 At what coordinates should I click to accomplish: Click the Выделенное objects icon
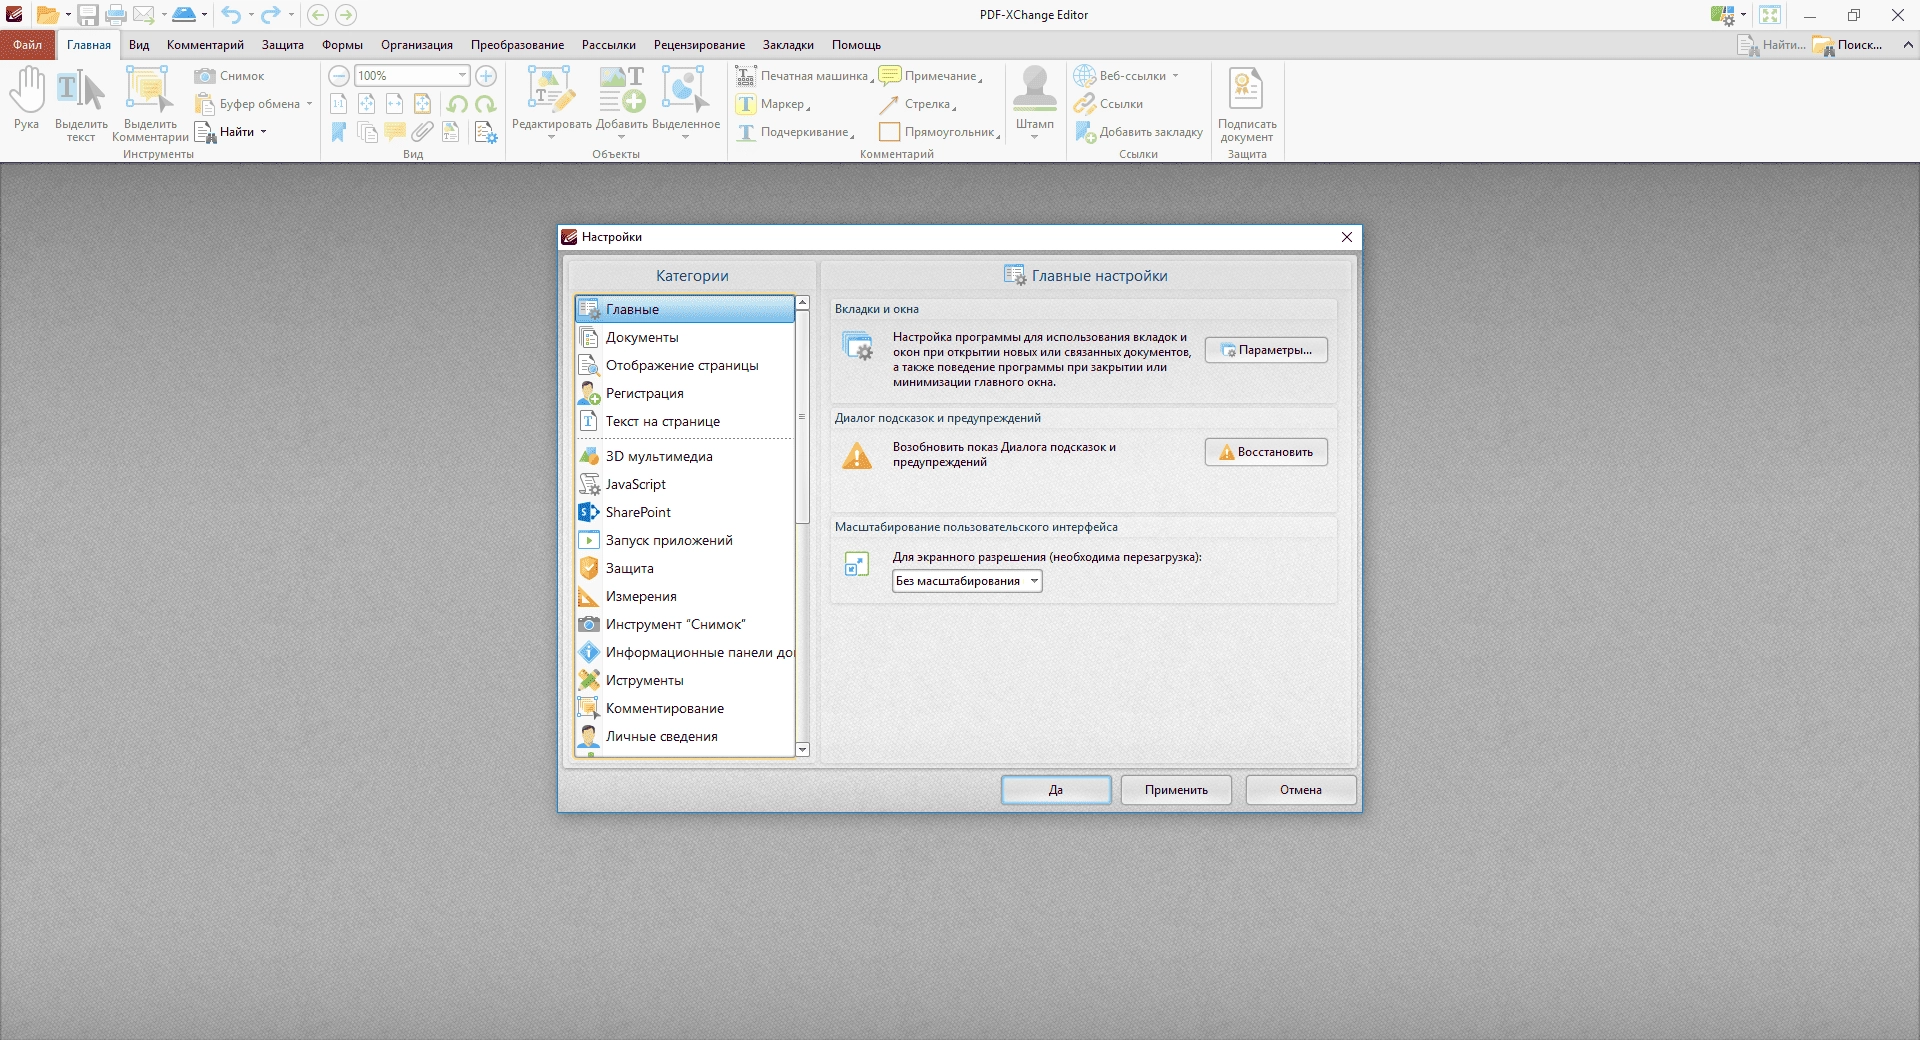[685, 101]
